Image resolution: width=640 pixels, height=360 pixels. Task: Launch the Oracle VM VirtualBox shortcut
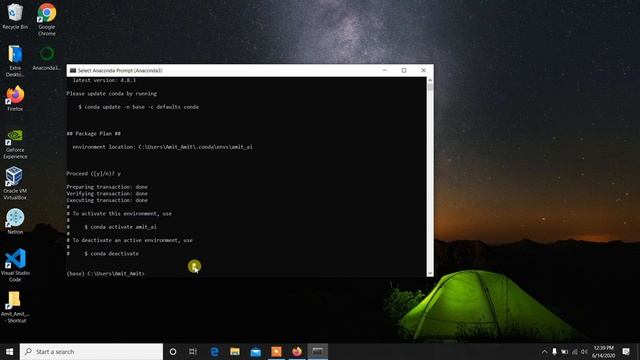click(15, 183)
